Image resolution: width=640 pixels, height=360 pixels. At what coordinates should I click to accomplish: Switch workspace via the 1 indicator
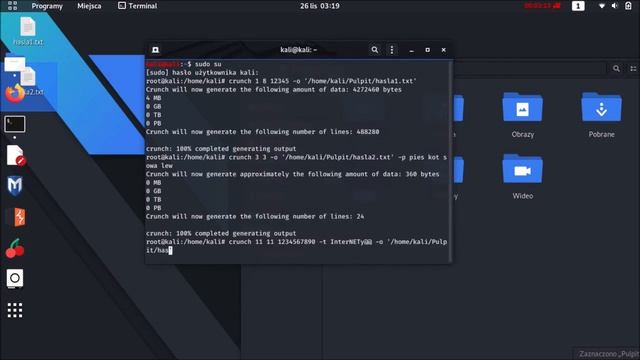[x=578, y=6]
